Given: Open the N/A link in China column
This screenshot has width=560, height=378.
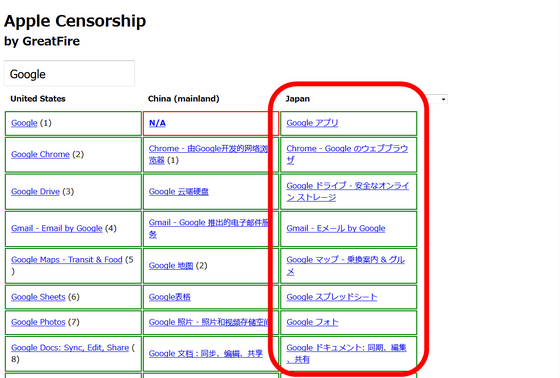Looking at the screenshot, I should click(x=157, y=123).
